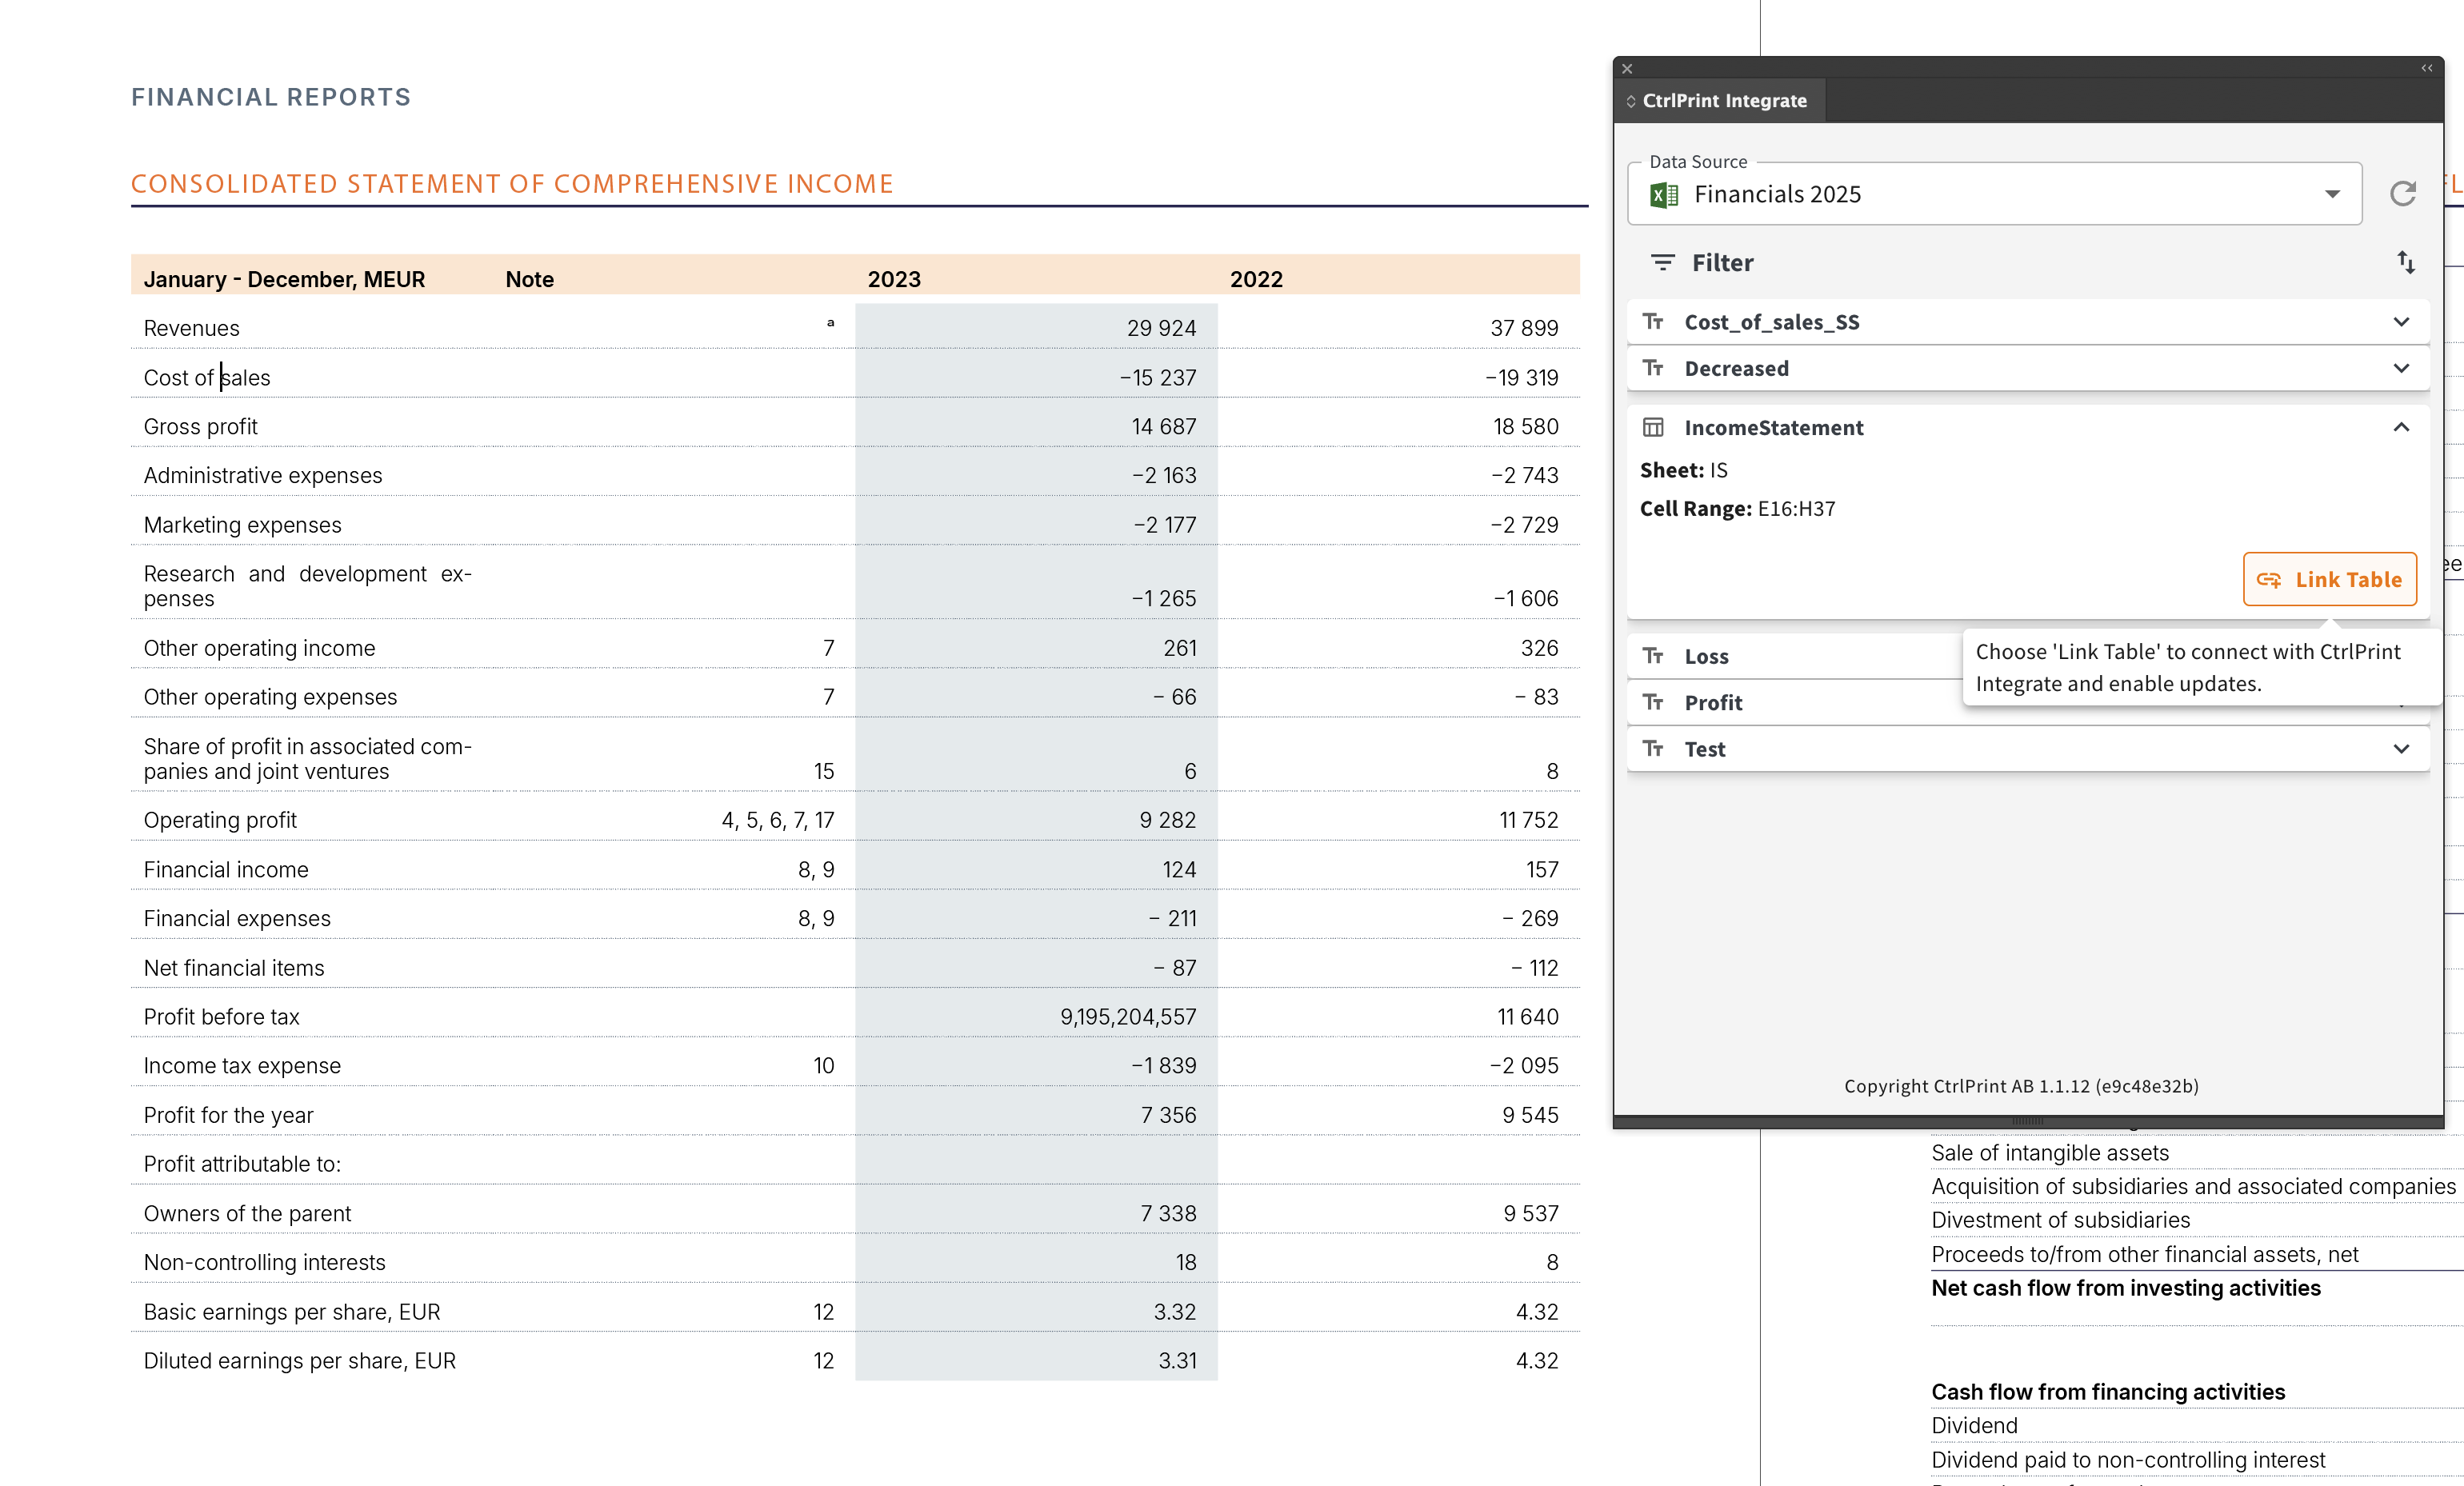Image resolution: width=2464 pixels, height=1486 pixels.
Task: Click the text icon beside Cost_of_sales_SS
Action: [x=1653, y=322]
